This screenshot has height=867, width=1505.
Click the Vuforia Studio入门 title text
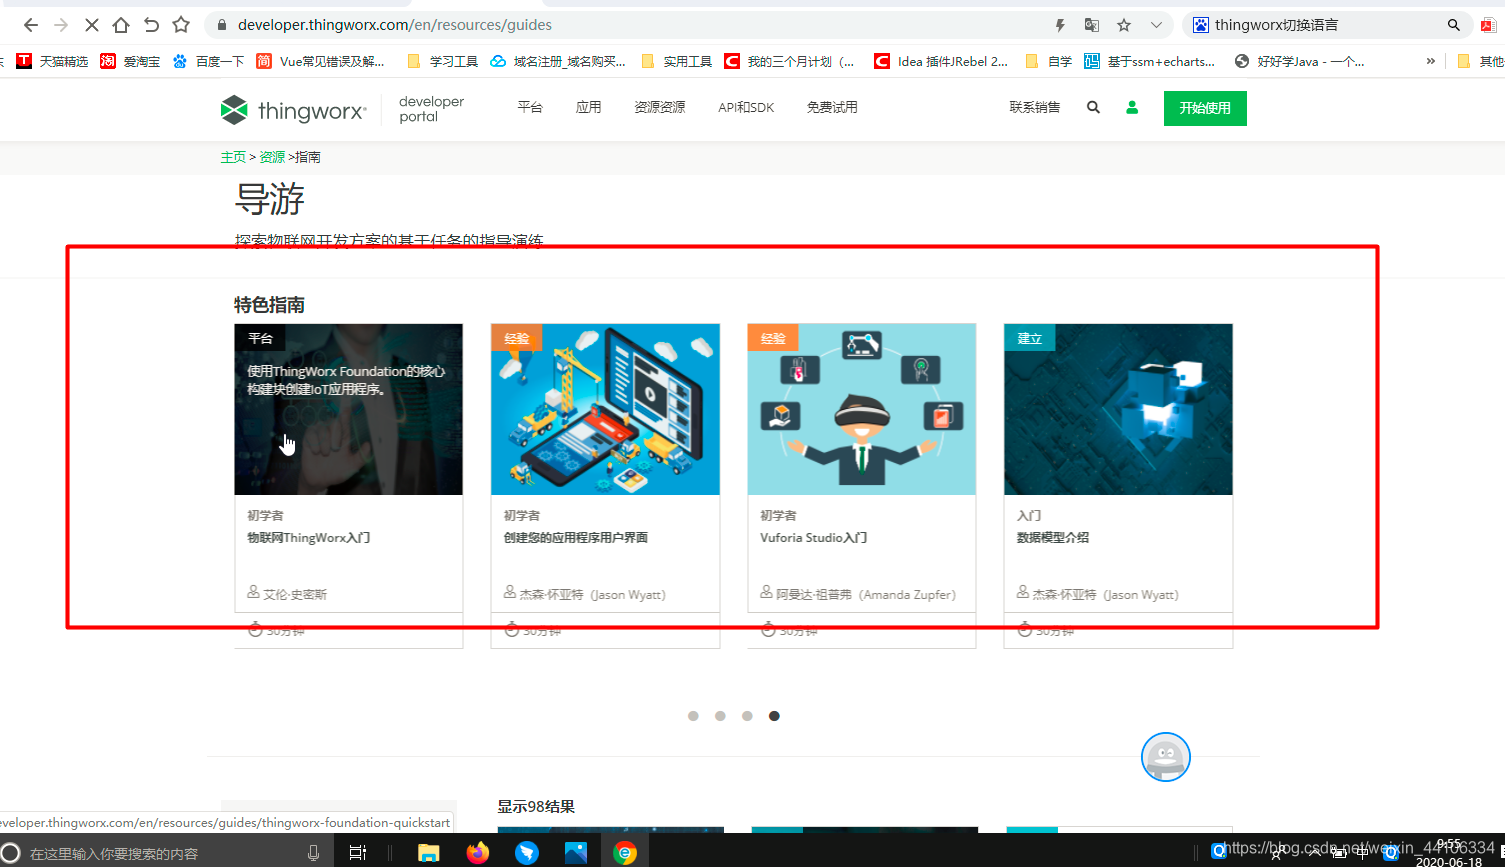813,538
